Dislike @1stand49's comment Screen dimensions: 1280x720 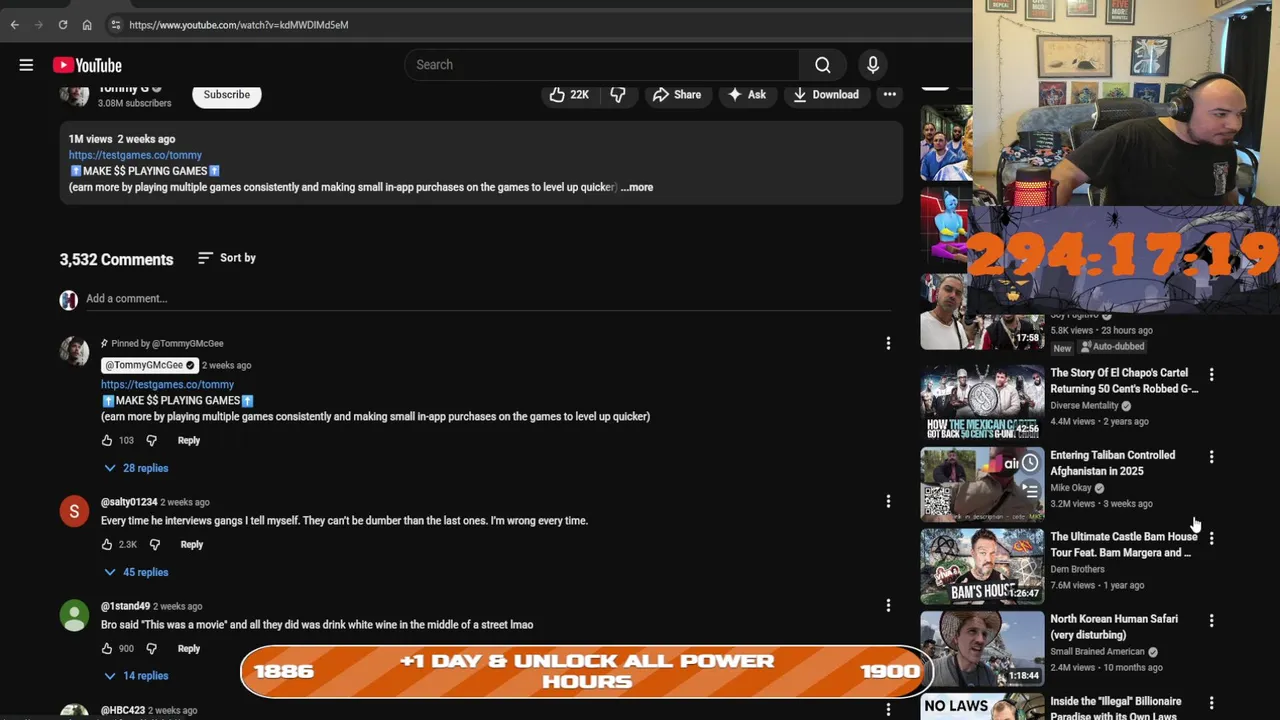[151, 648]
